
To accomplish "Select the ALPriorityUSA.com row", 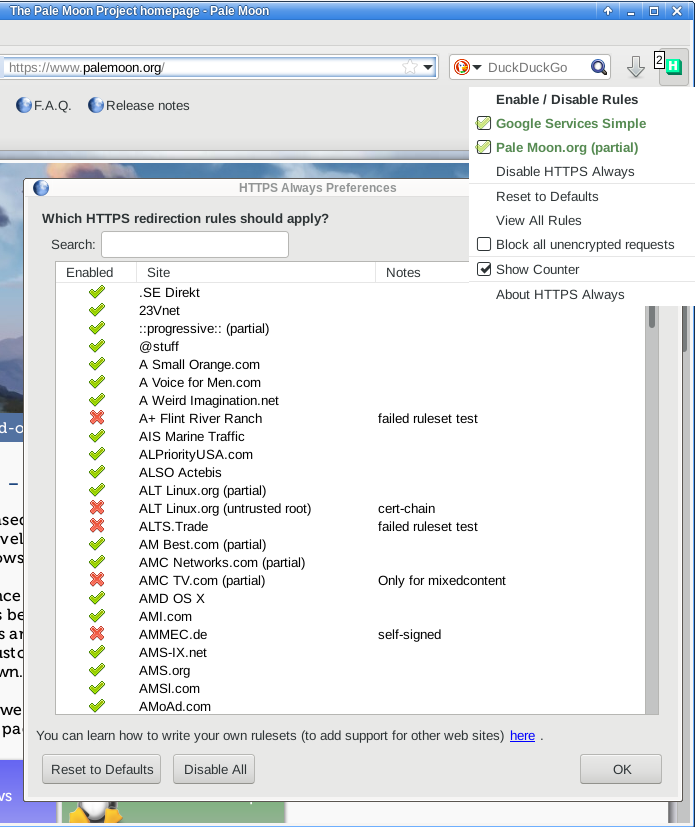I will point(350,454).
